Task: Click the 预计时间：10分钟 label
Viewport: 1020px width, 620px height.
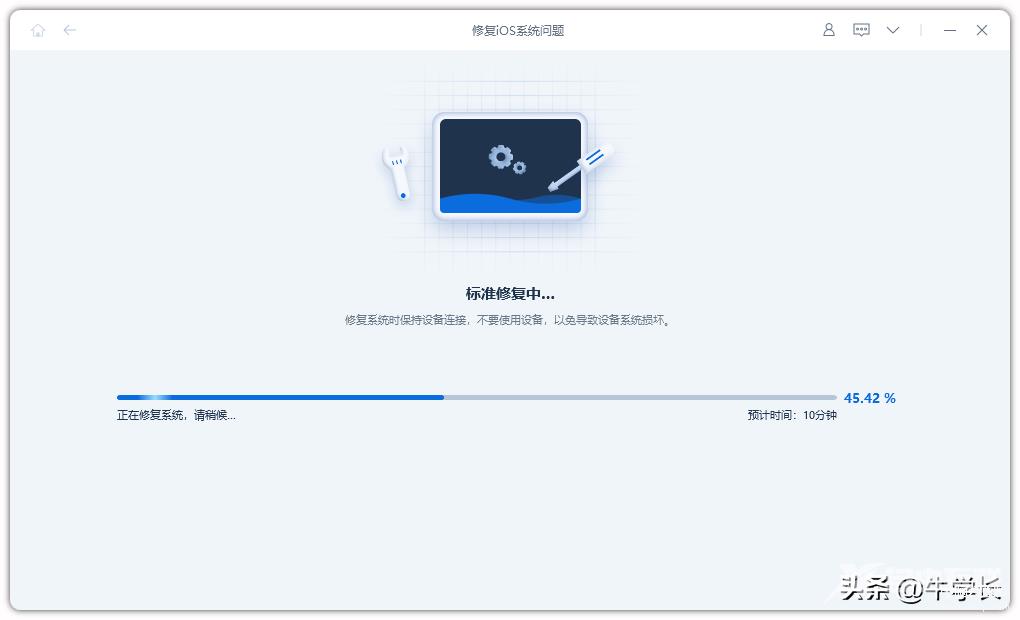Action: [x=792, y=415]
